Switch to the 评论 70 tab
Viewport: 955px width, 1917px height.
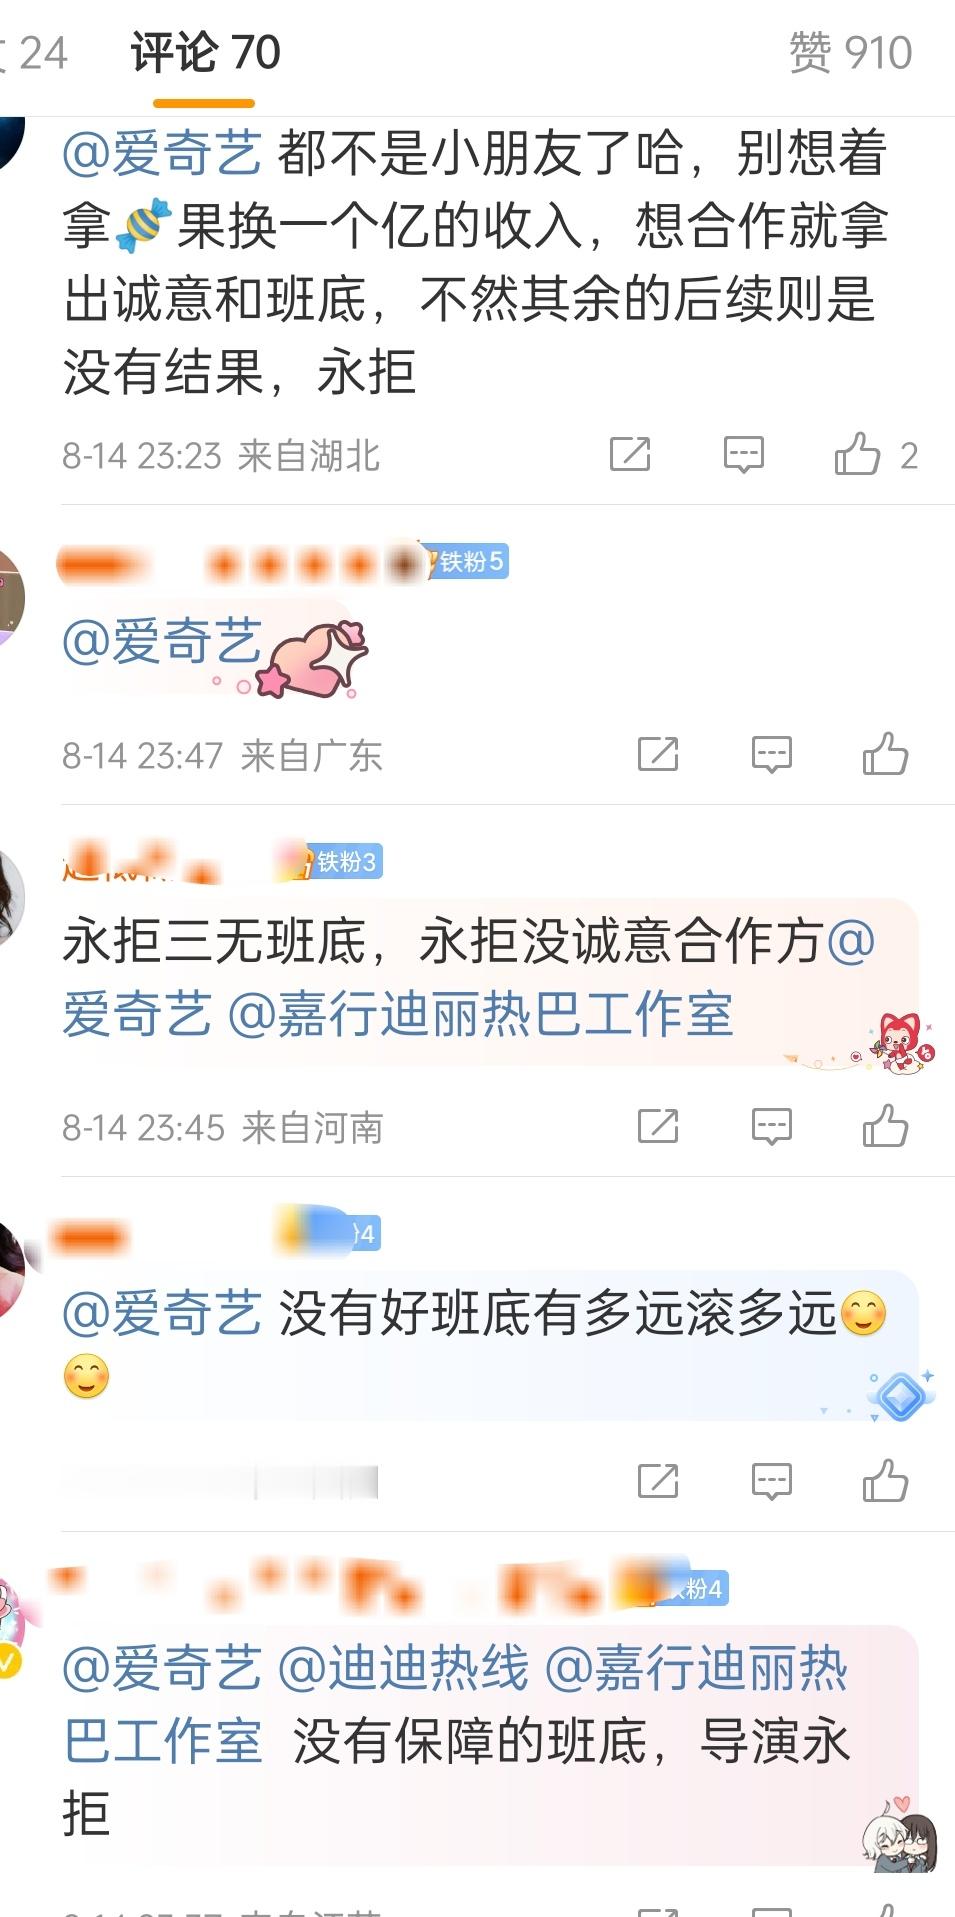[x=205, y=54]
